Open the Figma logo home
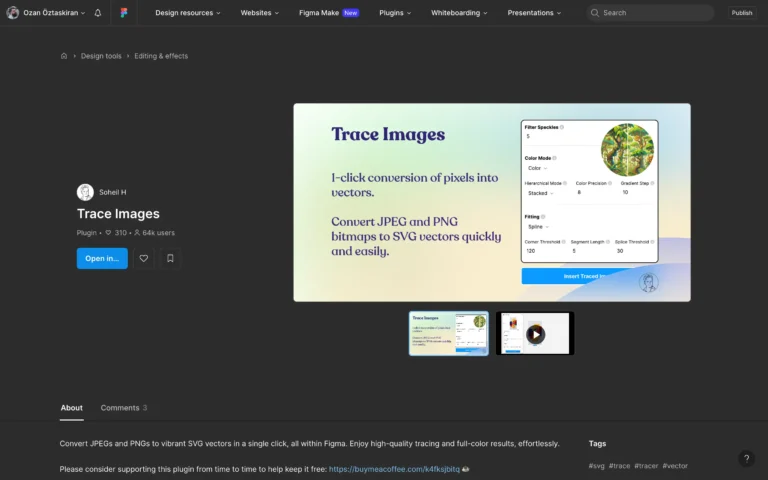The image size is (768, 480). 124,13
